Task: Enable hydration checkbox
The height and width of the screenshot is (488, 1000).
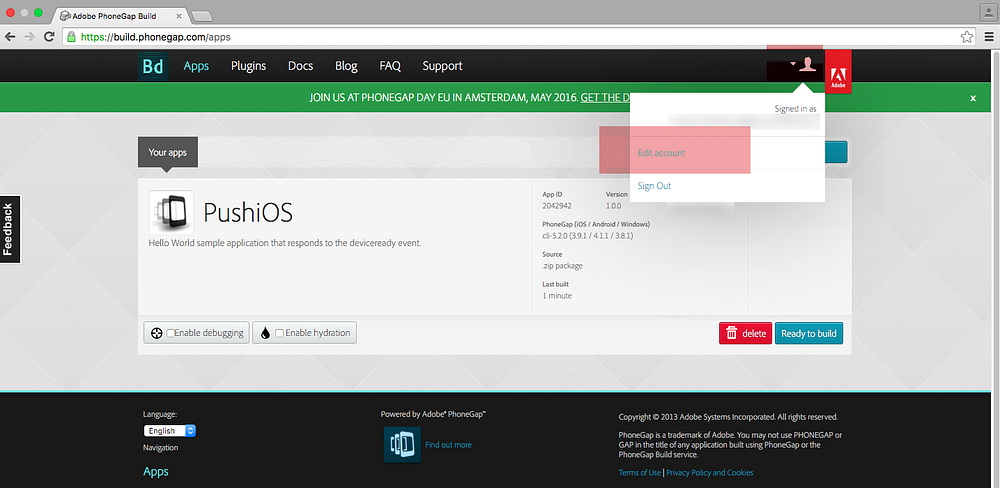Action: (x=279, y=333)
